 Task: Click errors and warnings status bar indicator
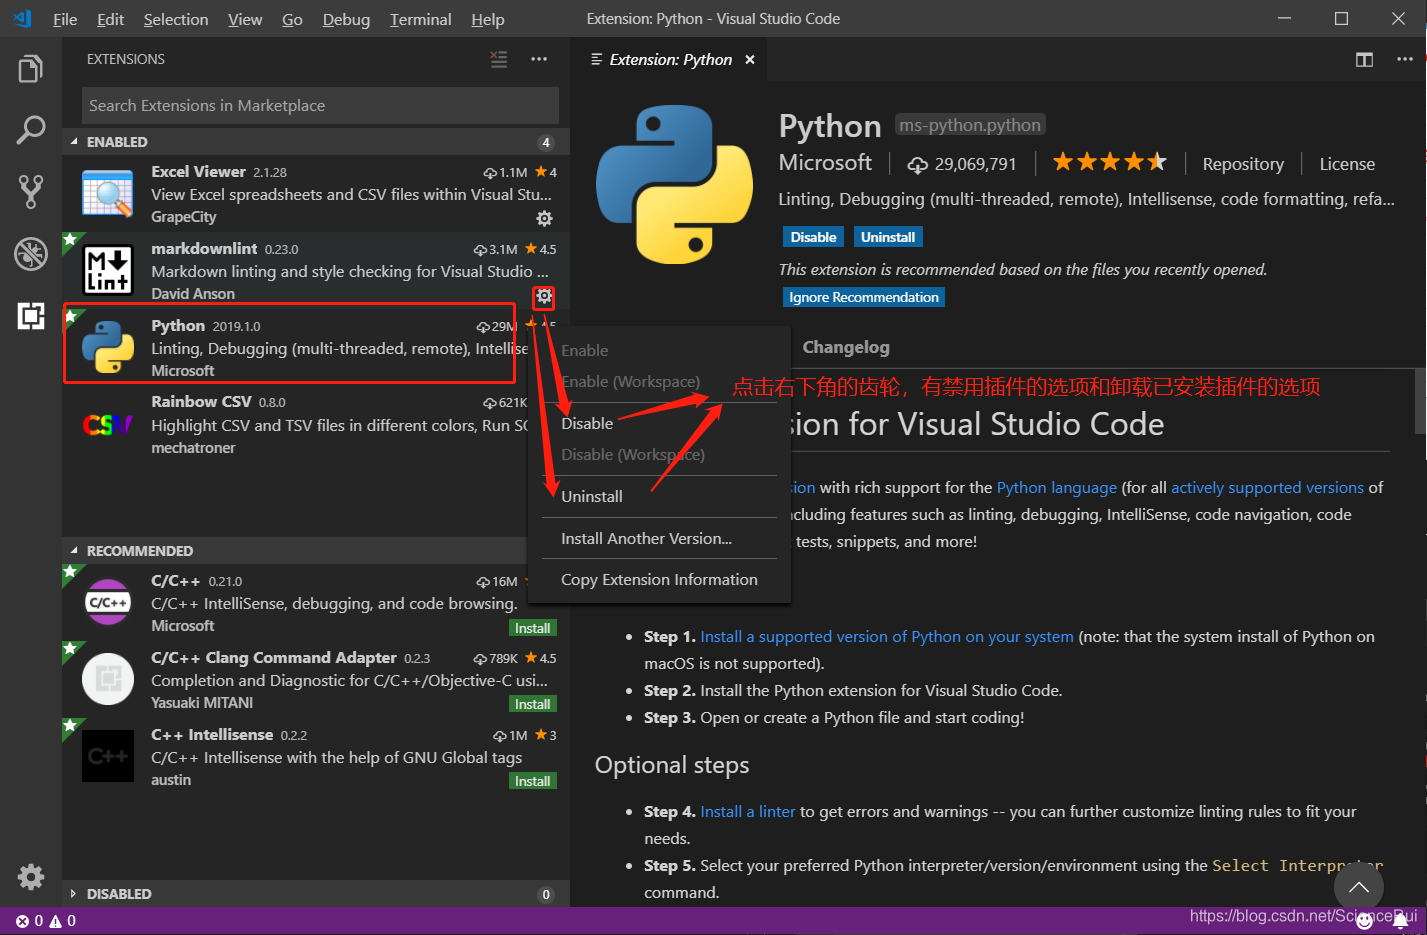(46, 921)
